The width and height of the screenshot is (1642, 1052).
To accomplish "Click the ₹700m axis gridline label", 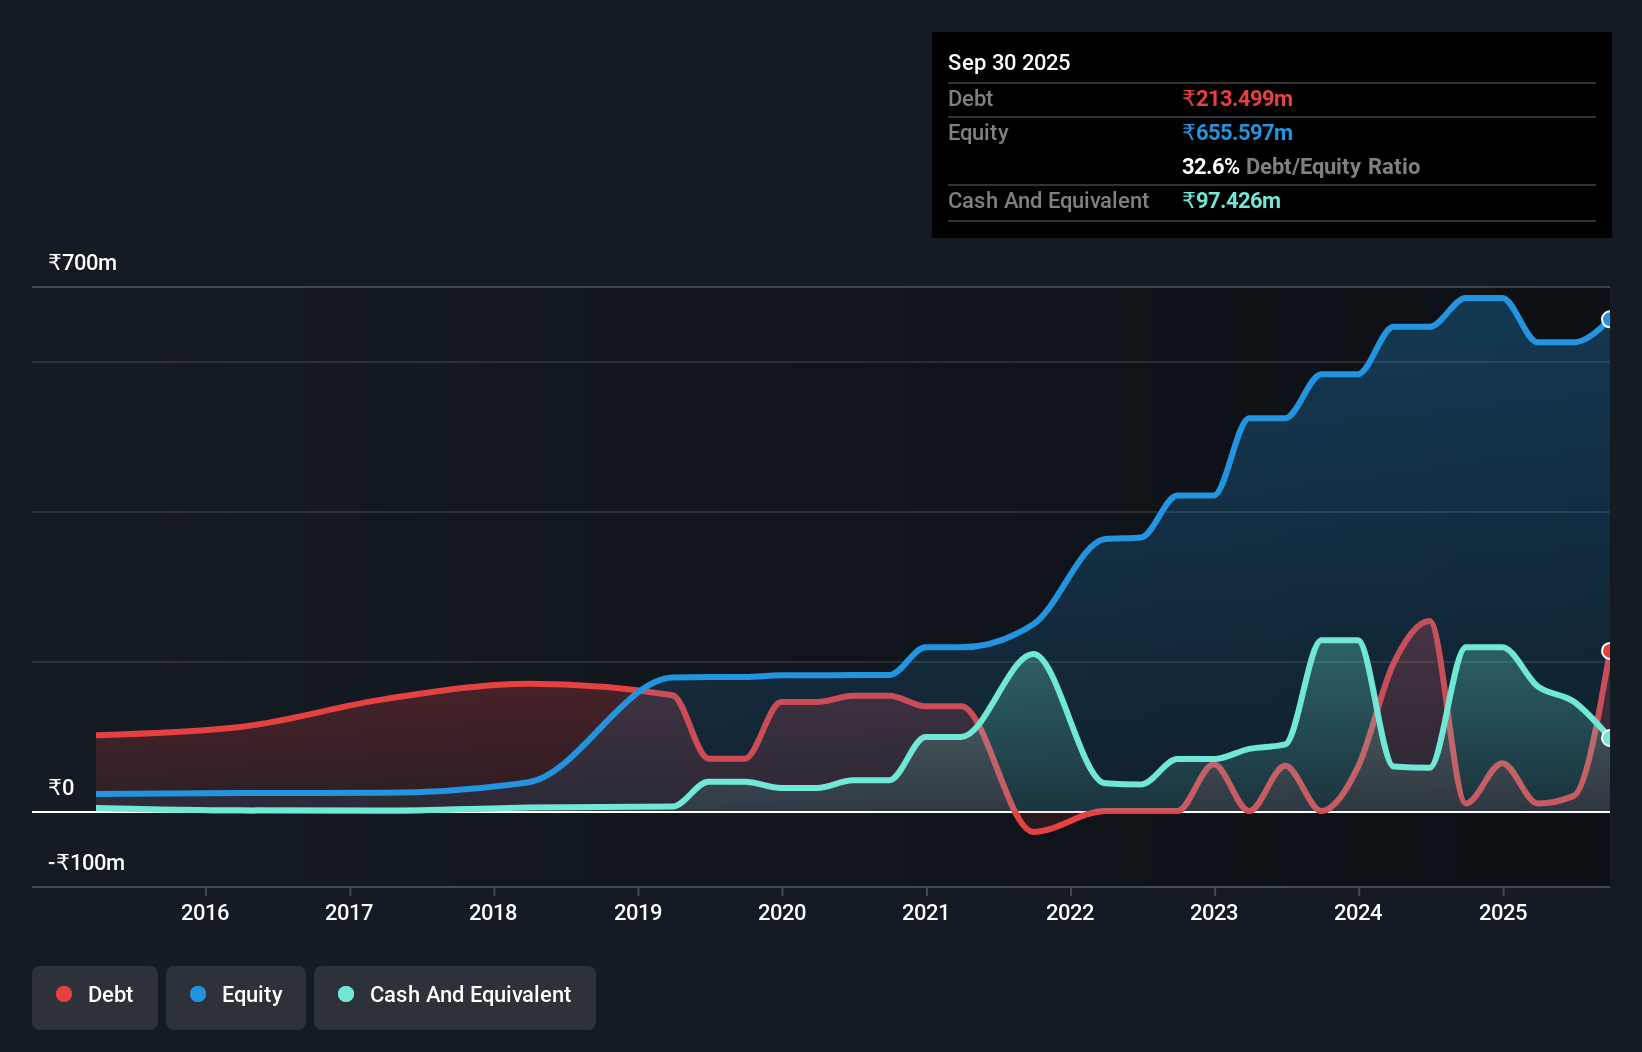I will 82,262.
